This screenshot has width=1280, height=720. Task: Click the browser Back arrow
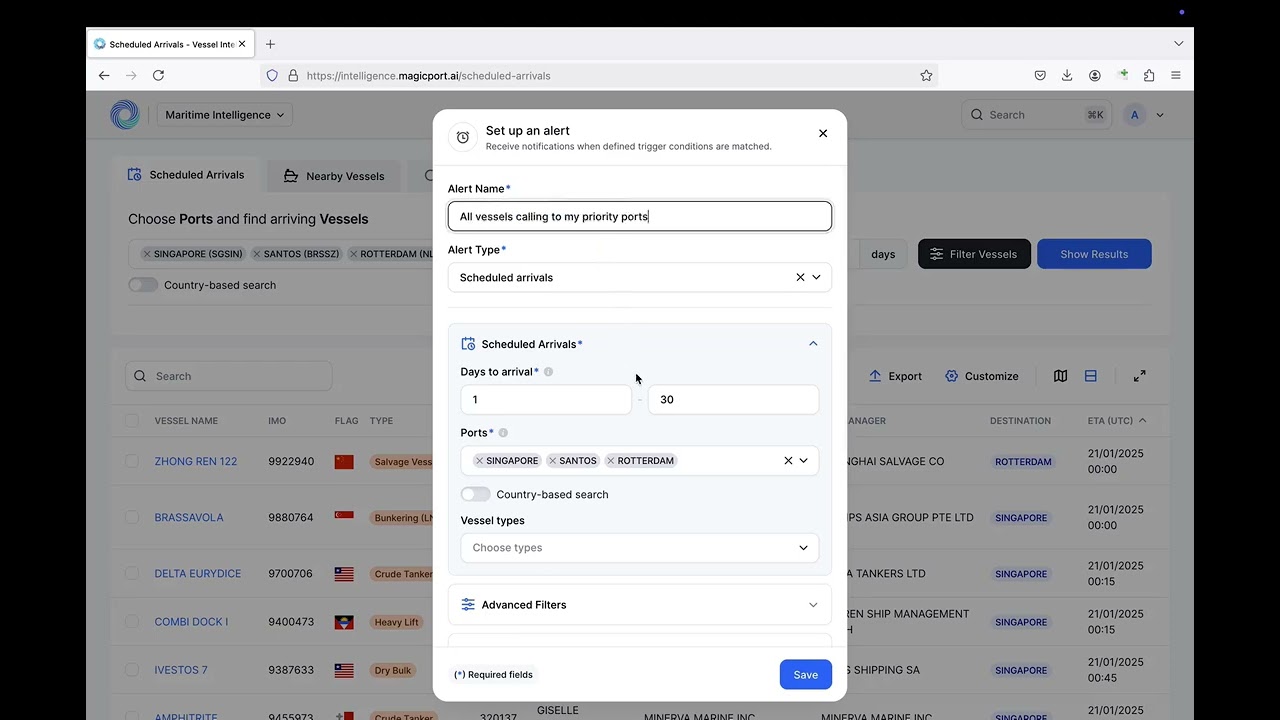[104, 75]
